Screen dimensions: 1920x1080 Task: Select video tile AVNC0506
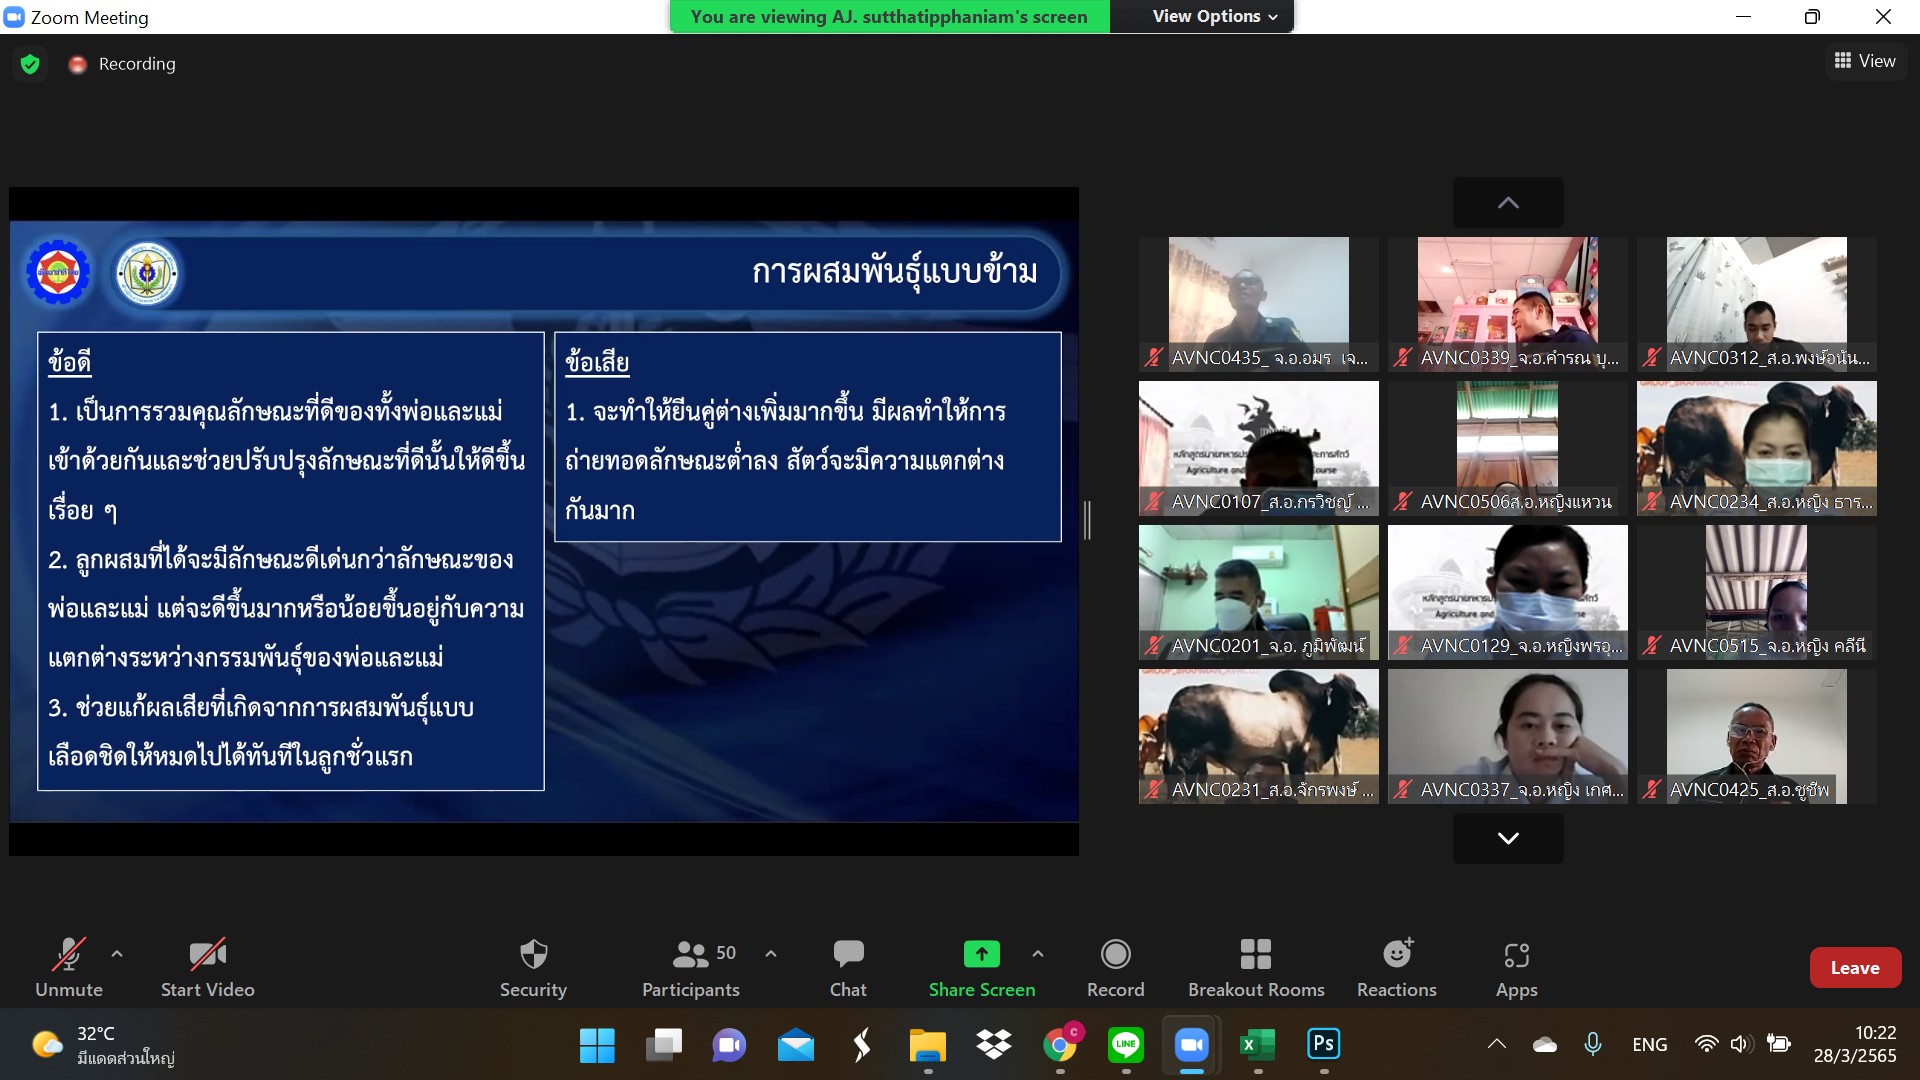click(x=1507, y=448)
